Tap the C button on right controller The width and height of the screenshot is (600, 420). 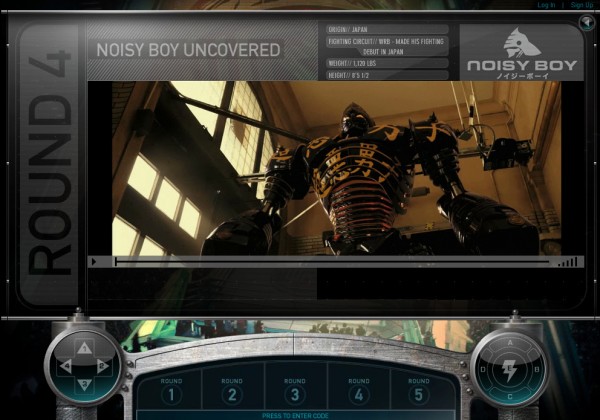tap(510, 396)
